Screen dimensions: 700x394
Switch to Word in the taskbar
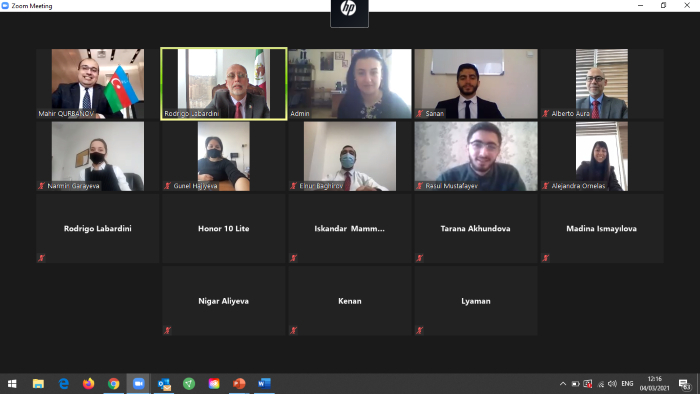click(264, 384)
